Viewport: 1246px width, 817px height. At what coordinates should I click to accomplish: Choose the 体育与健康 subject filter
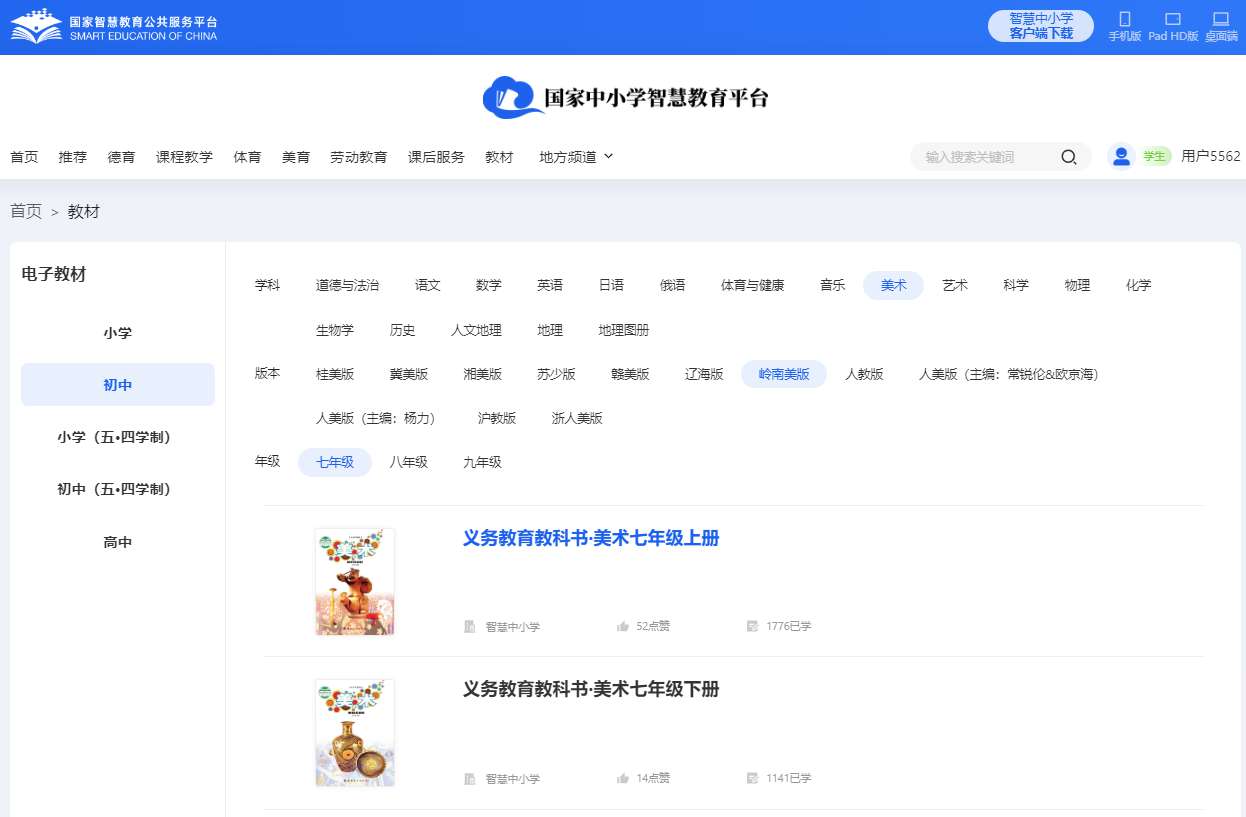[752, 285]
